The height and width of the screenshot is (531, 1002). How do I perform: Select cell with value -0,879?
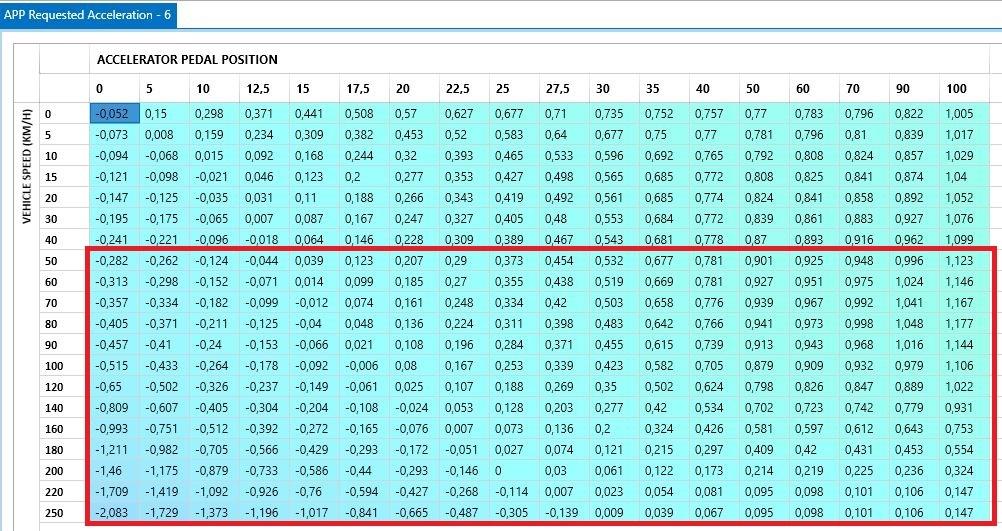pyautogui.click(x=214, y=470)
